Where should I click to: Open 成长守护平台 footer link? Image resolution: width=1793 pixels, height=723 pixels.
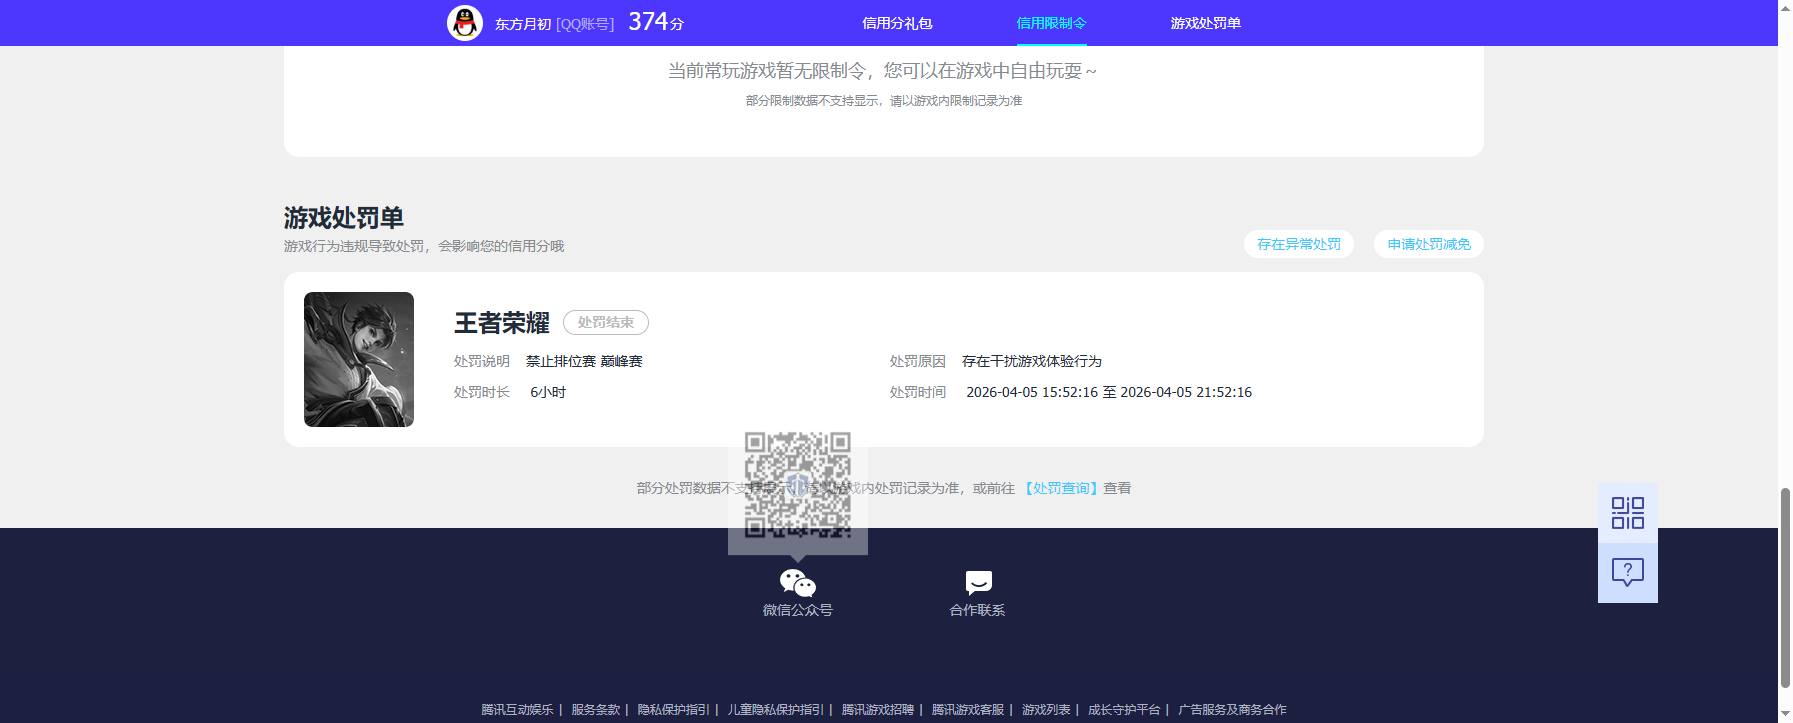1124,710
